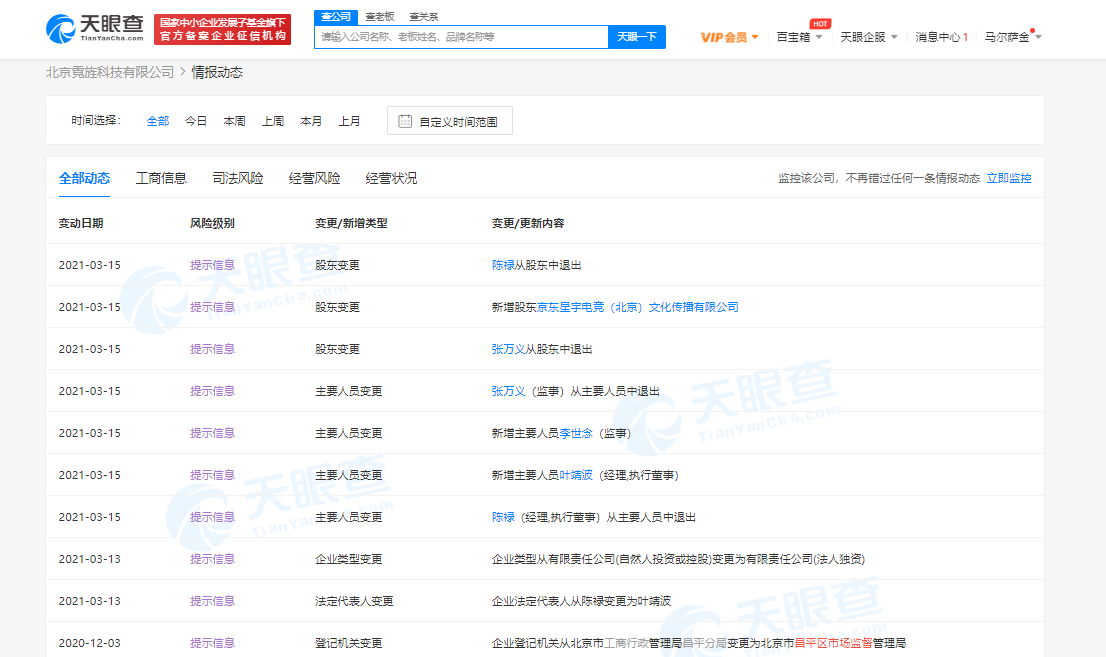
Task: Expand the 天眼企服 dropdown menu
Action: (868, 37)
